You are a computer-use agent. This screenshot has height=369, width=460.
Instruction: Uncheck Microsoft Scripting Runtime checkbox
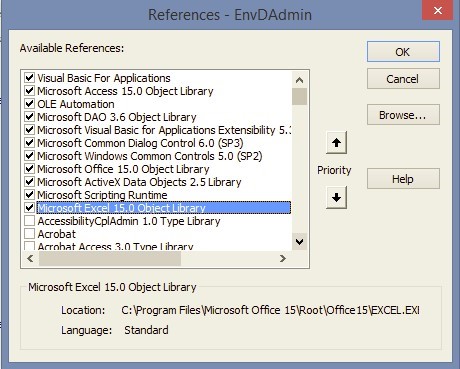coord(30,195)
